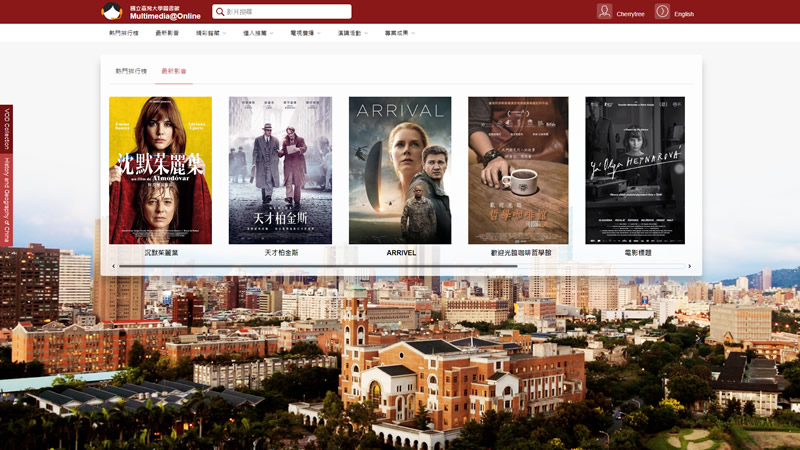Click the horizontal carousel scrollbar thumb
The height and width of the screenshot is (450, 800).
[318, 266]
